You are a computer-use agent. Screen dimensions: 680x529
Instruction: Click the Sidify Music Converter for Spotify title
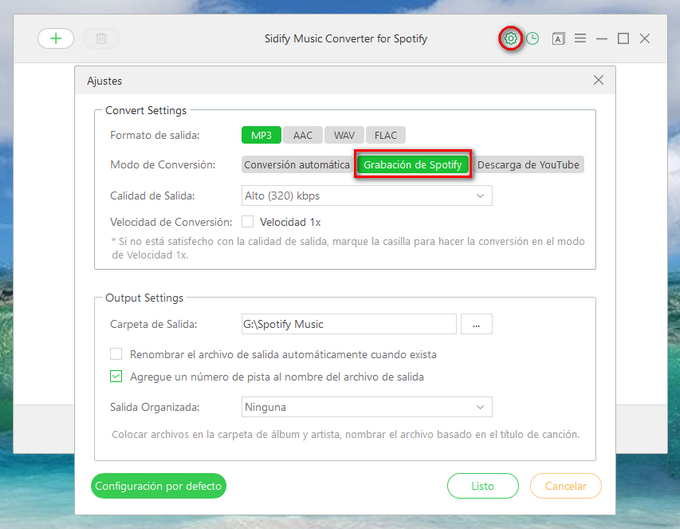click(346, 39)
